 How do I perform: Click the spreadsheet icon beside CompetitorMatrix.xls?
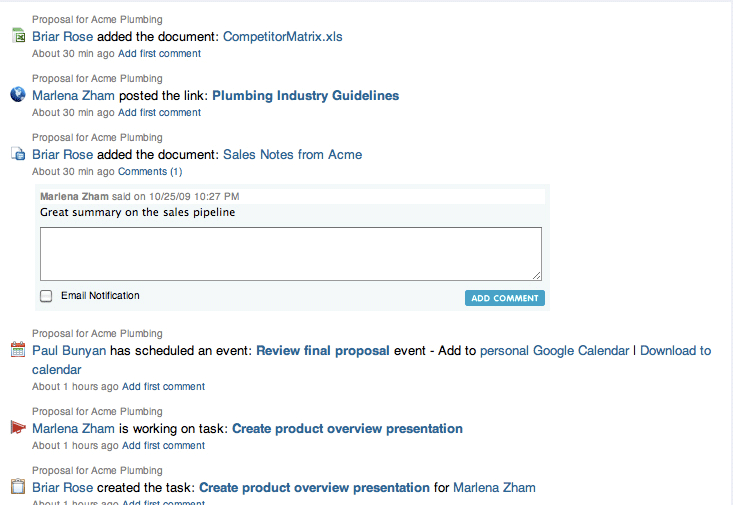click(x=18, y=36)
